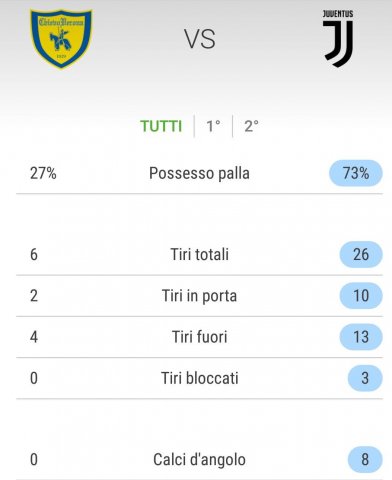Open the Tiri totali stat label
The width and height of the screenshot is (392, 480).
click(199, 254)
